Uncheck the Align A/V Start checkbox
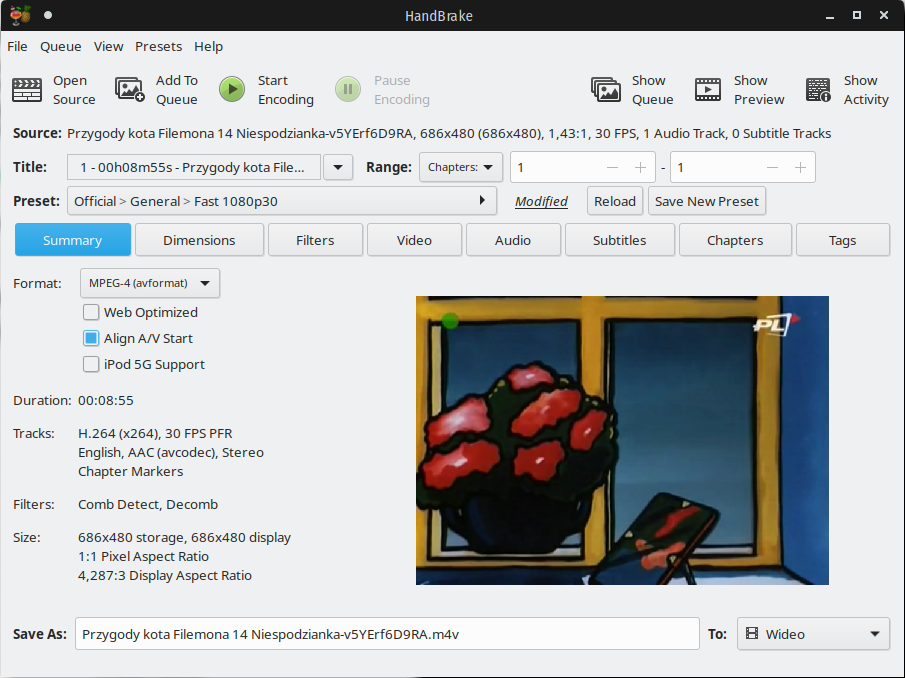This screenshot has width=905, height=678. pos(91,338)
